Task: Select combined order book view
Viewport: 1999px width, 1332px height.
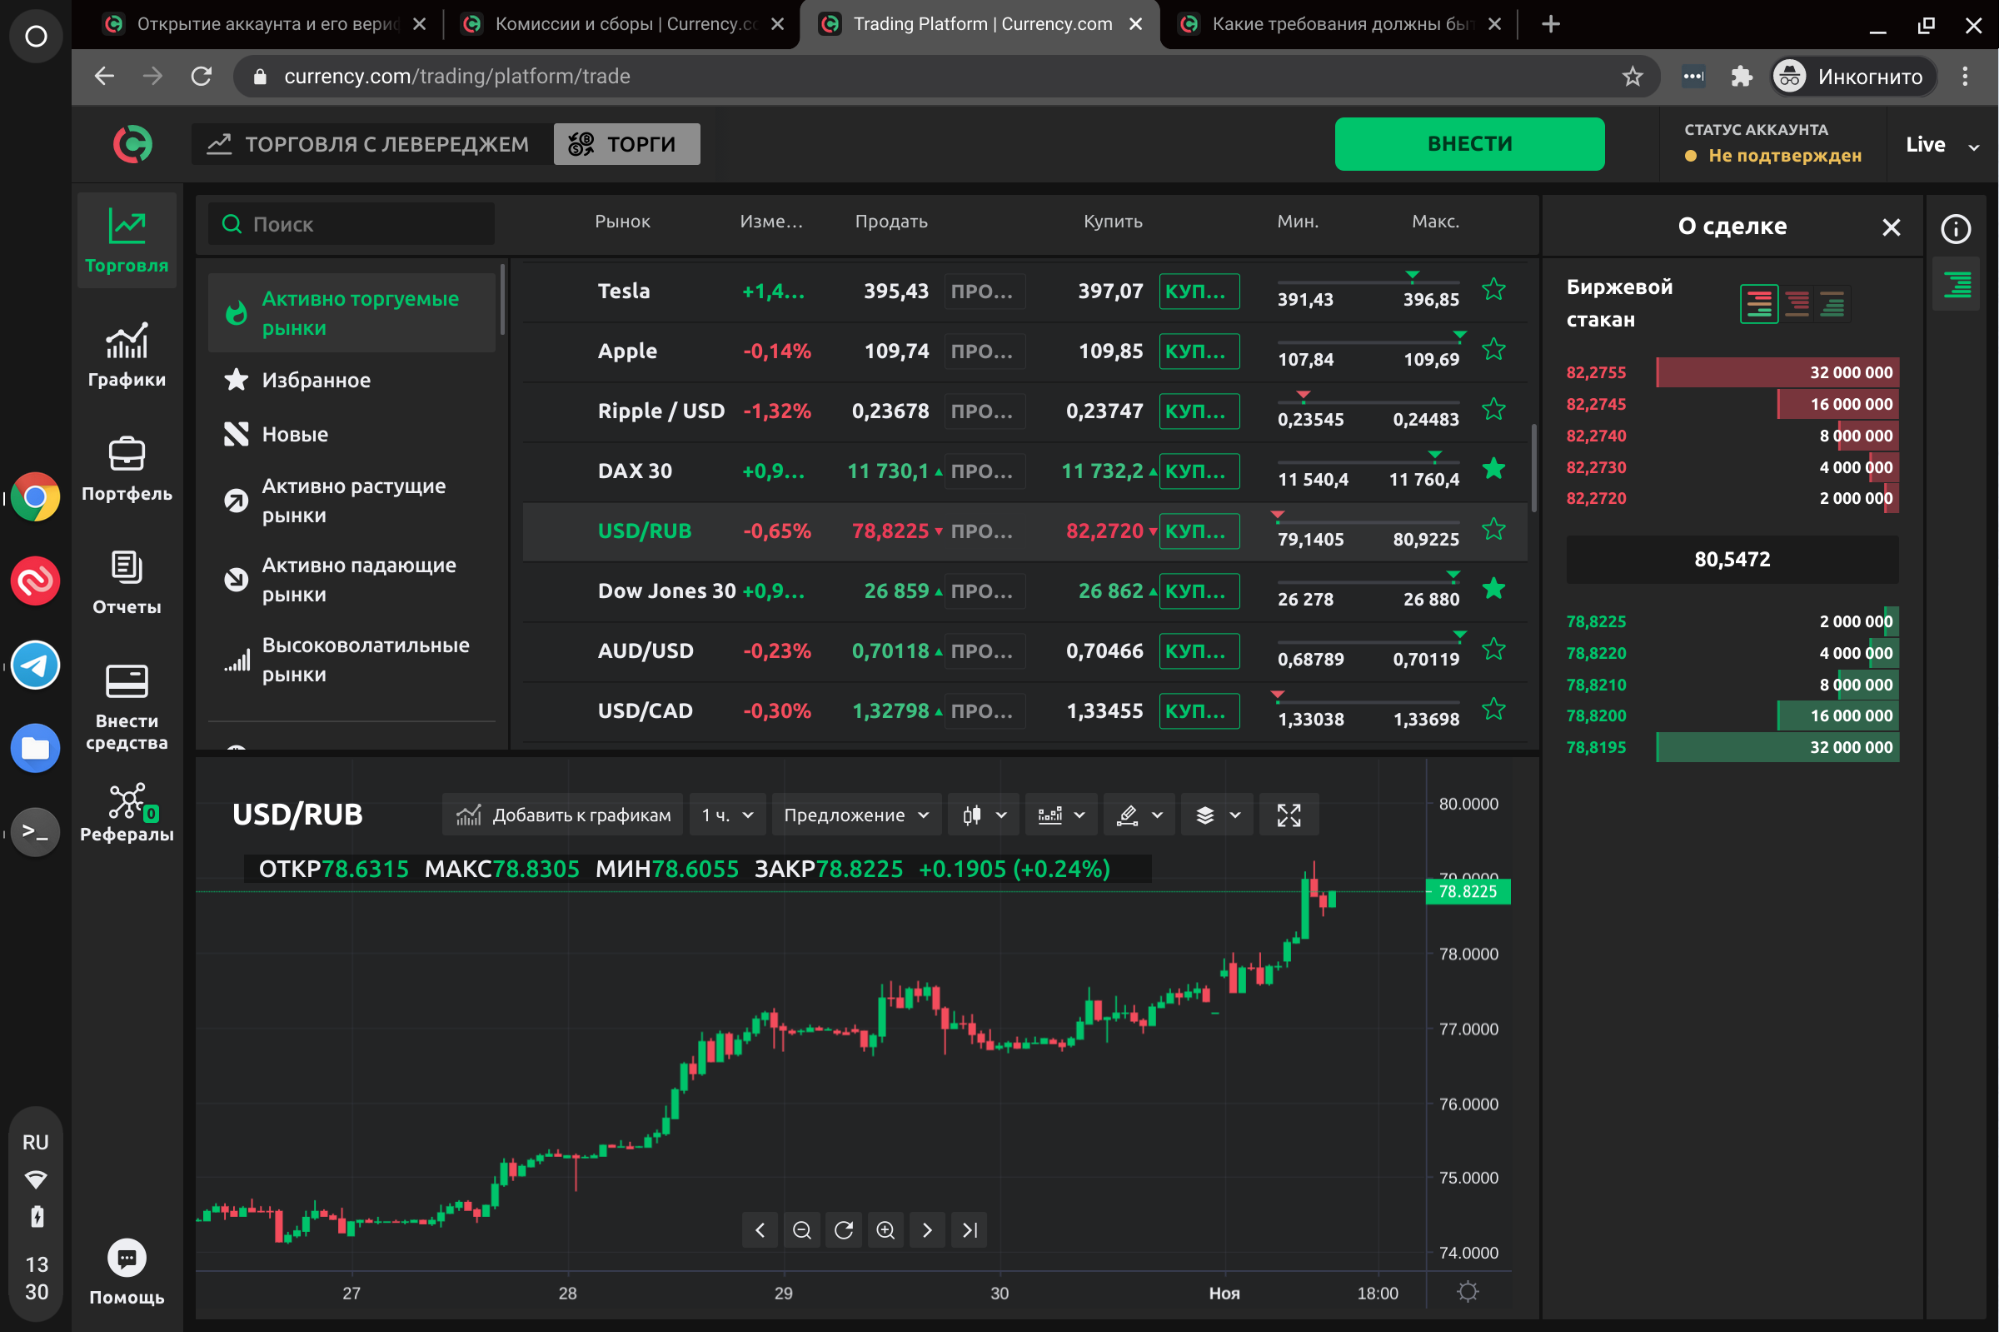Action: click(1759, 303)
